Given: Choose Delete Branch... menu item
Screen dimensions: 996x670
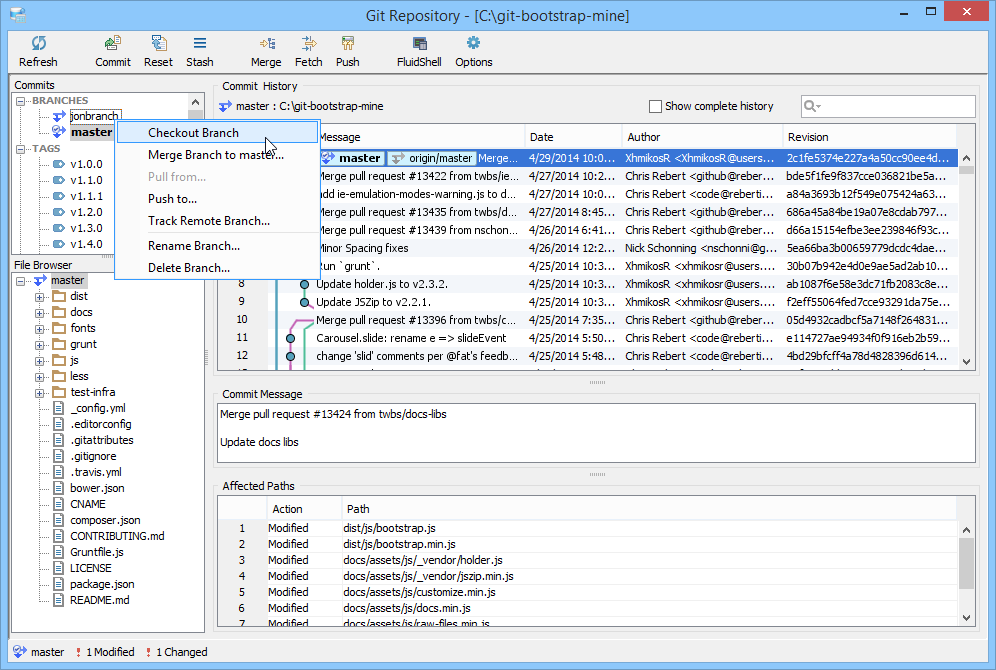Looking at the screenshot, I should [x=217, y=267].
